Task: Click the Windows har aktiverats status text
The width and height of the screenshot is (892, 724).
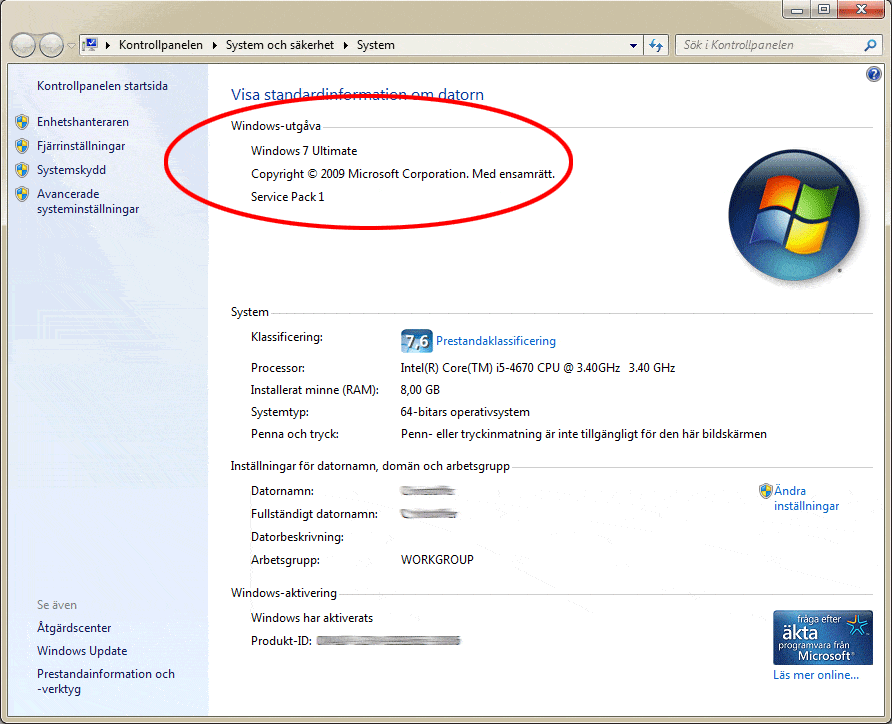Action: click(312, 618)
